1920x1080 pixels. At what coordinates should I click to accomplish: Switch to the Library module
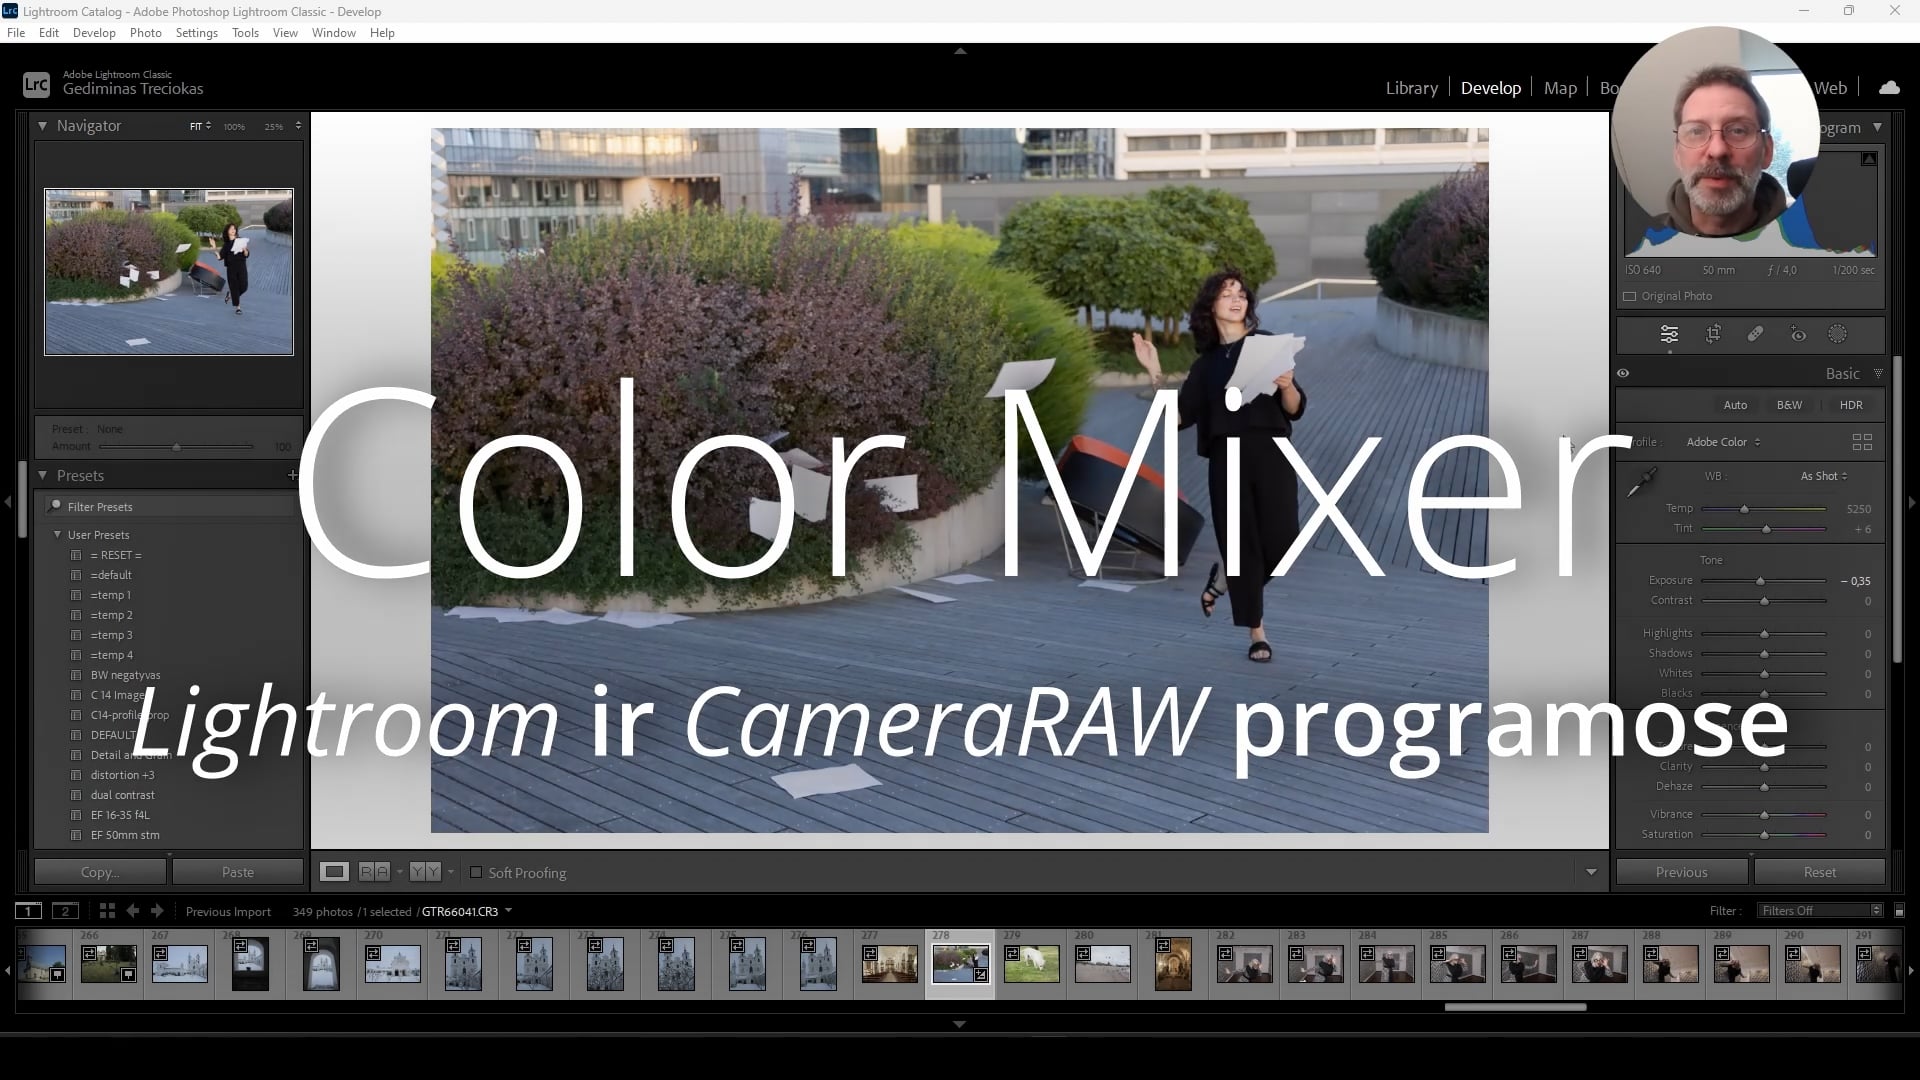[1411, 88]
